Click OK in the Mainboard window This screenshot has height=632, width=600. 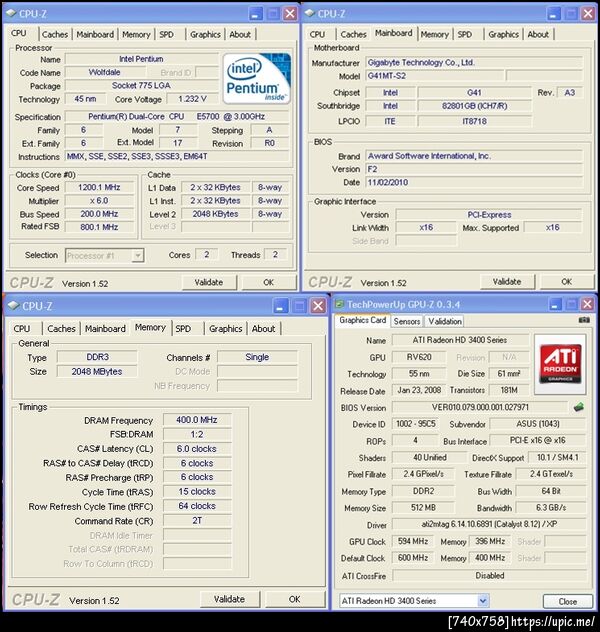coord(567,281)
